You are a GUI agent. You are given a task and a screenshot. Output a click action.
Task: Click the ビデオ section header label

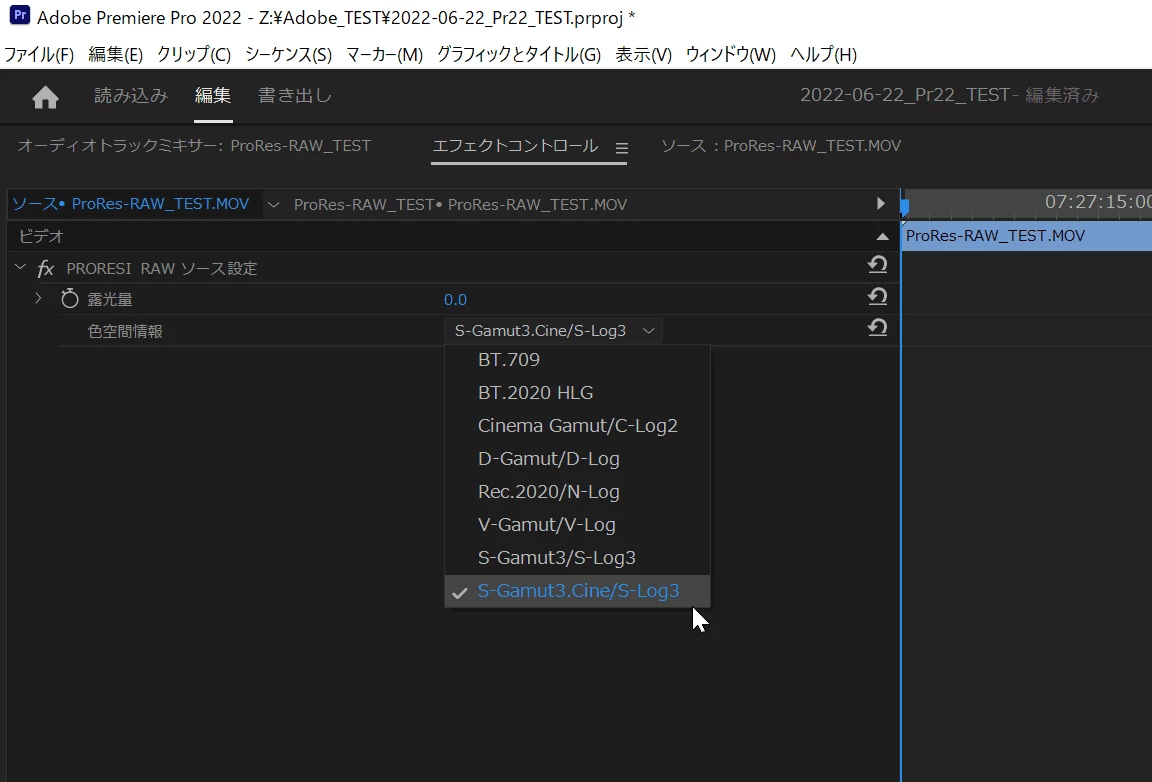click(41, 236)
